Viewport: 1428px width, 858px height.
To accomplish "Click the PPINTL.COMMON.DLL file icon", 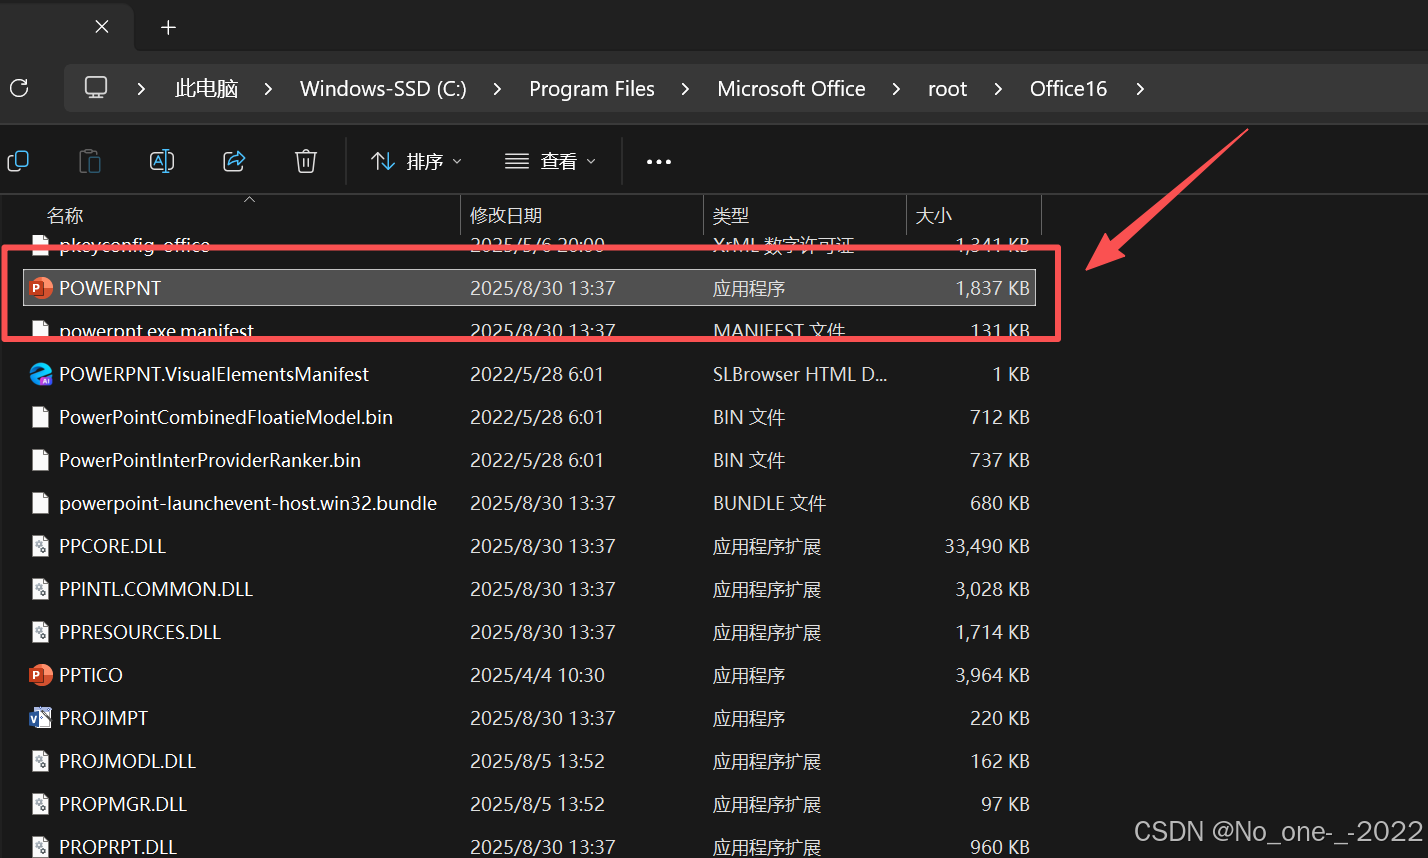I will click(41, 589).
